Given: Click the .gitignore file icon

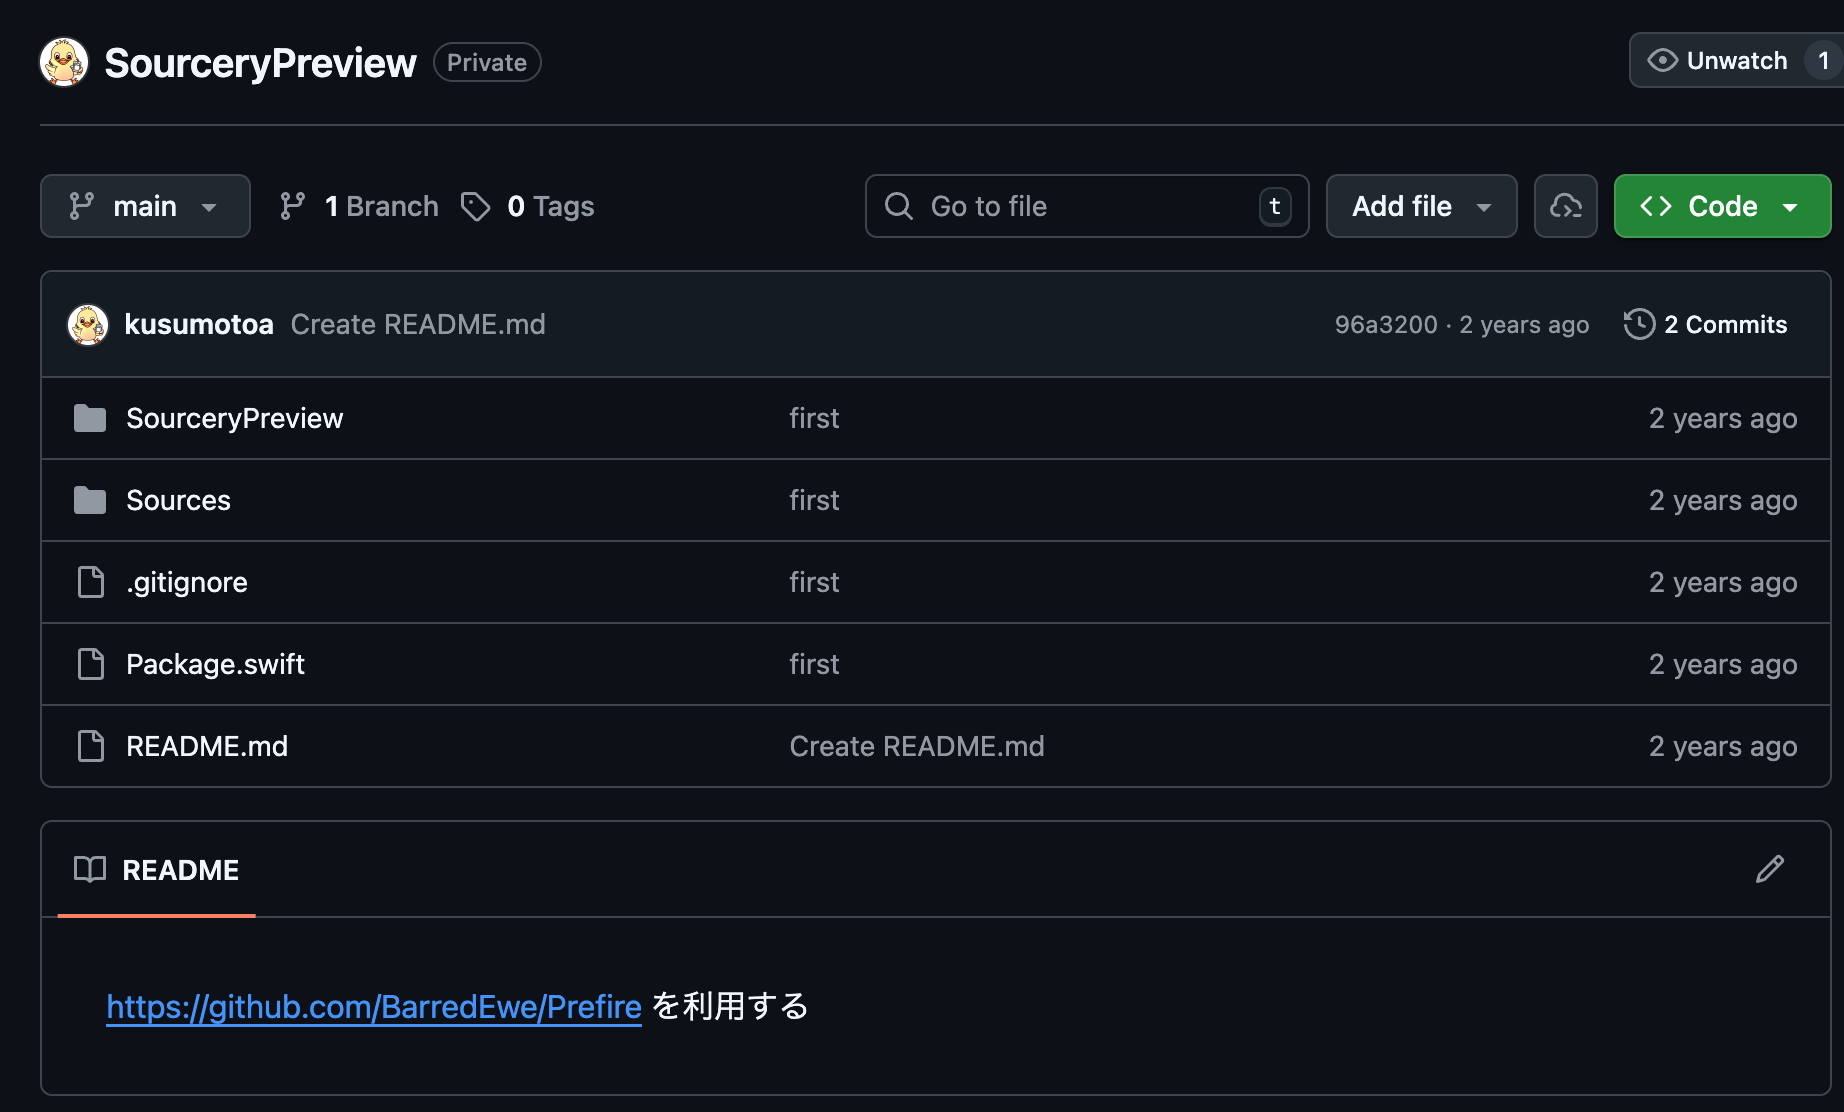Looking at the screenshot, I should (x=91, y=582).
